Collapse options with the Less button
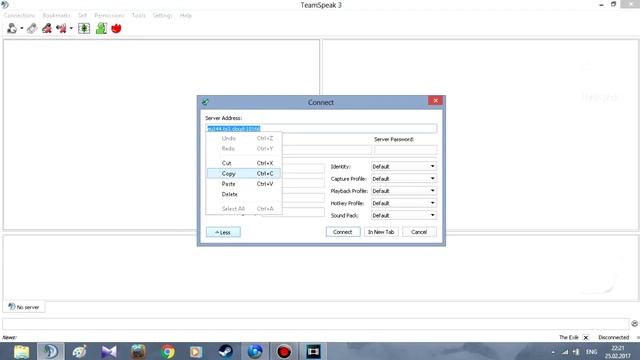 coord(223,232)
